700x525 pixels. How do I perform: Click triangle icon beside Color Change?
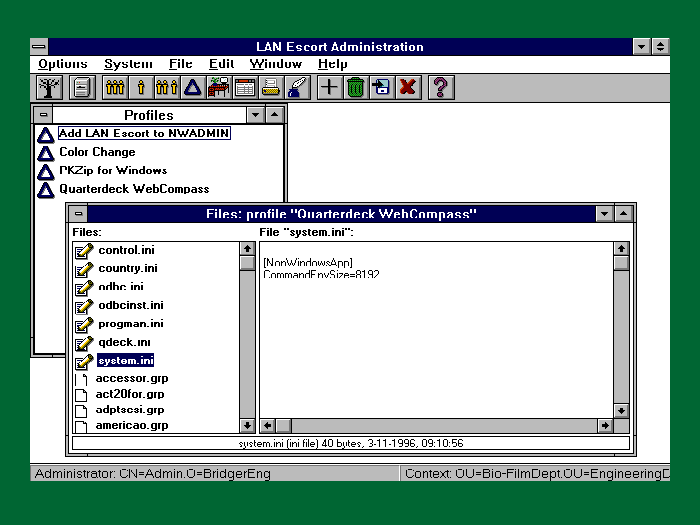pos(46,153)
